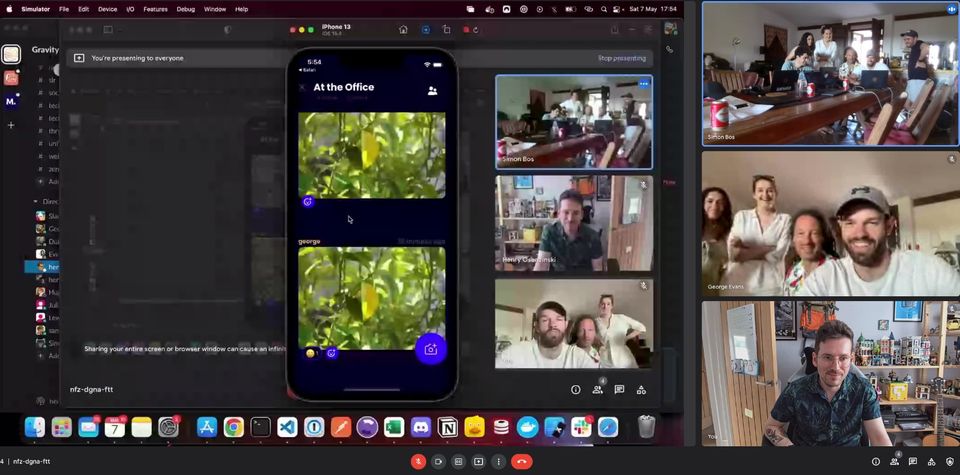This screenshot has width=960, height=475.
Task: Open Discord from the Dock
Action: [x=421, y=427]
